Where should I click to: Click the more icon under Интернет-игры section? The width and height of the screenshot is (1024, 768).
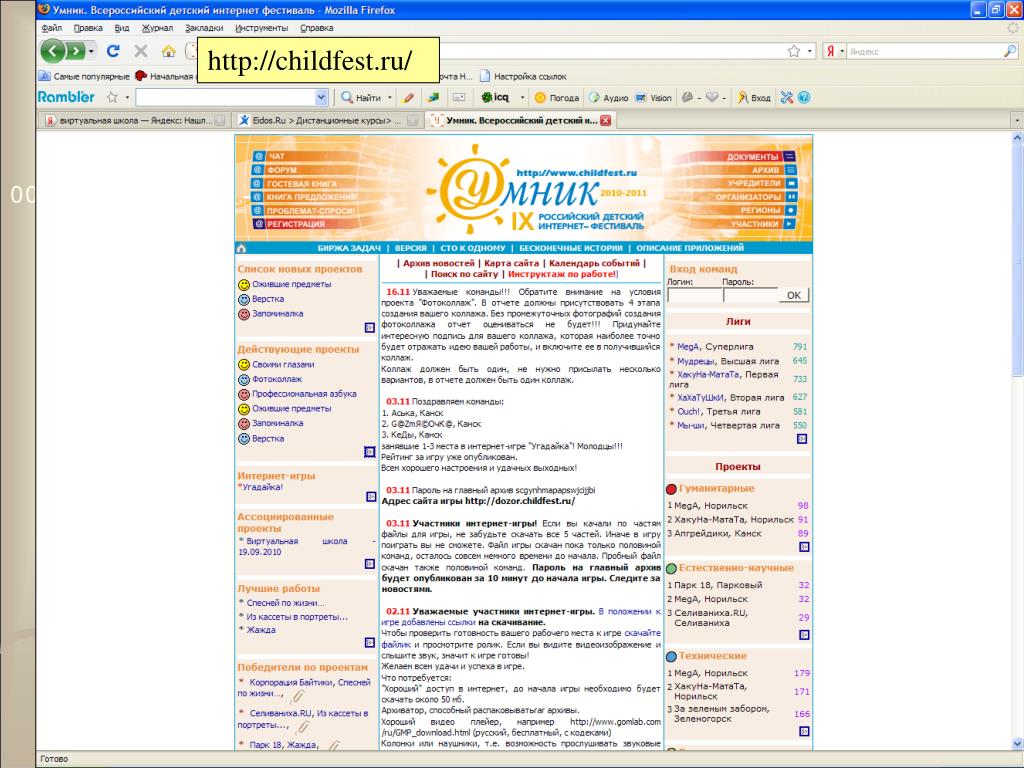click(371, 497)
